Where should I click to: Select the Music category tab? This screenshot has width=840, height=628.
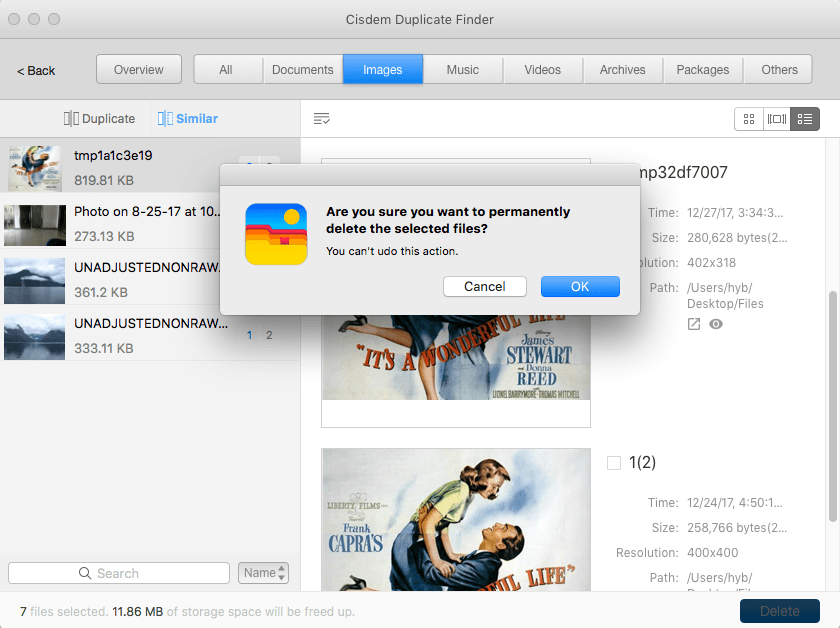tap(463, 70)
